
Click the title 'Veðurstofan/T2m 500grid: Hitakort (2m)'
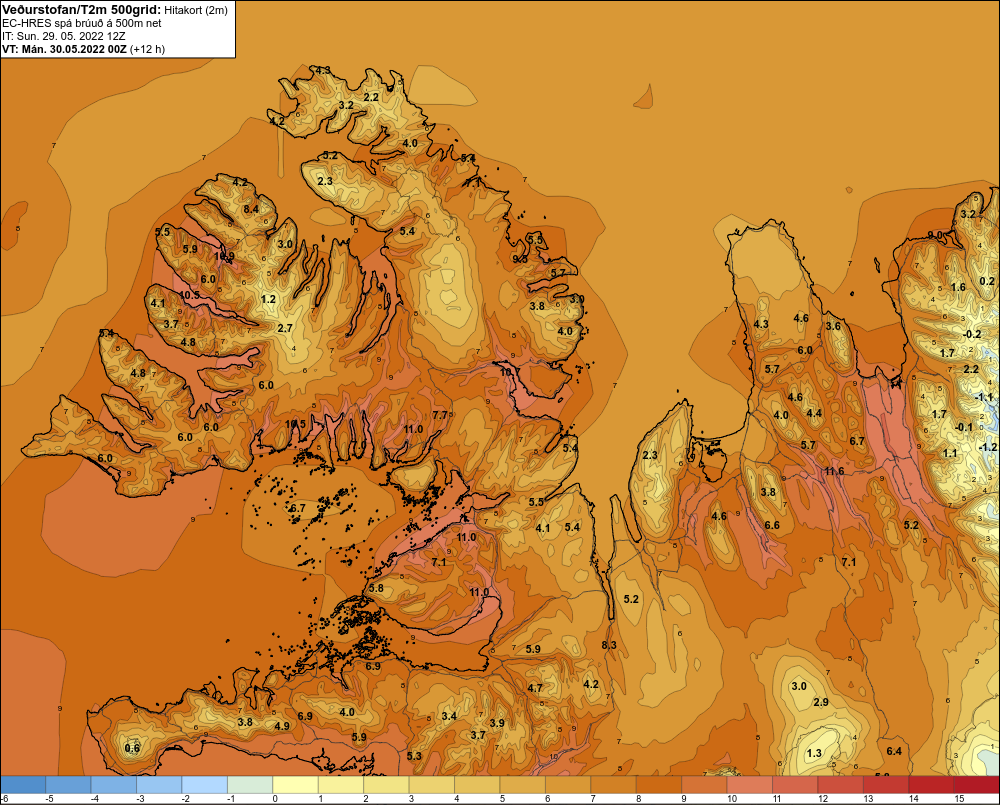click(x=115, y=10)
